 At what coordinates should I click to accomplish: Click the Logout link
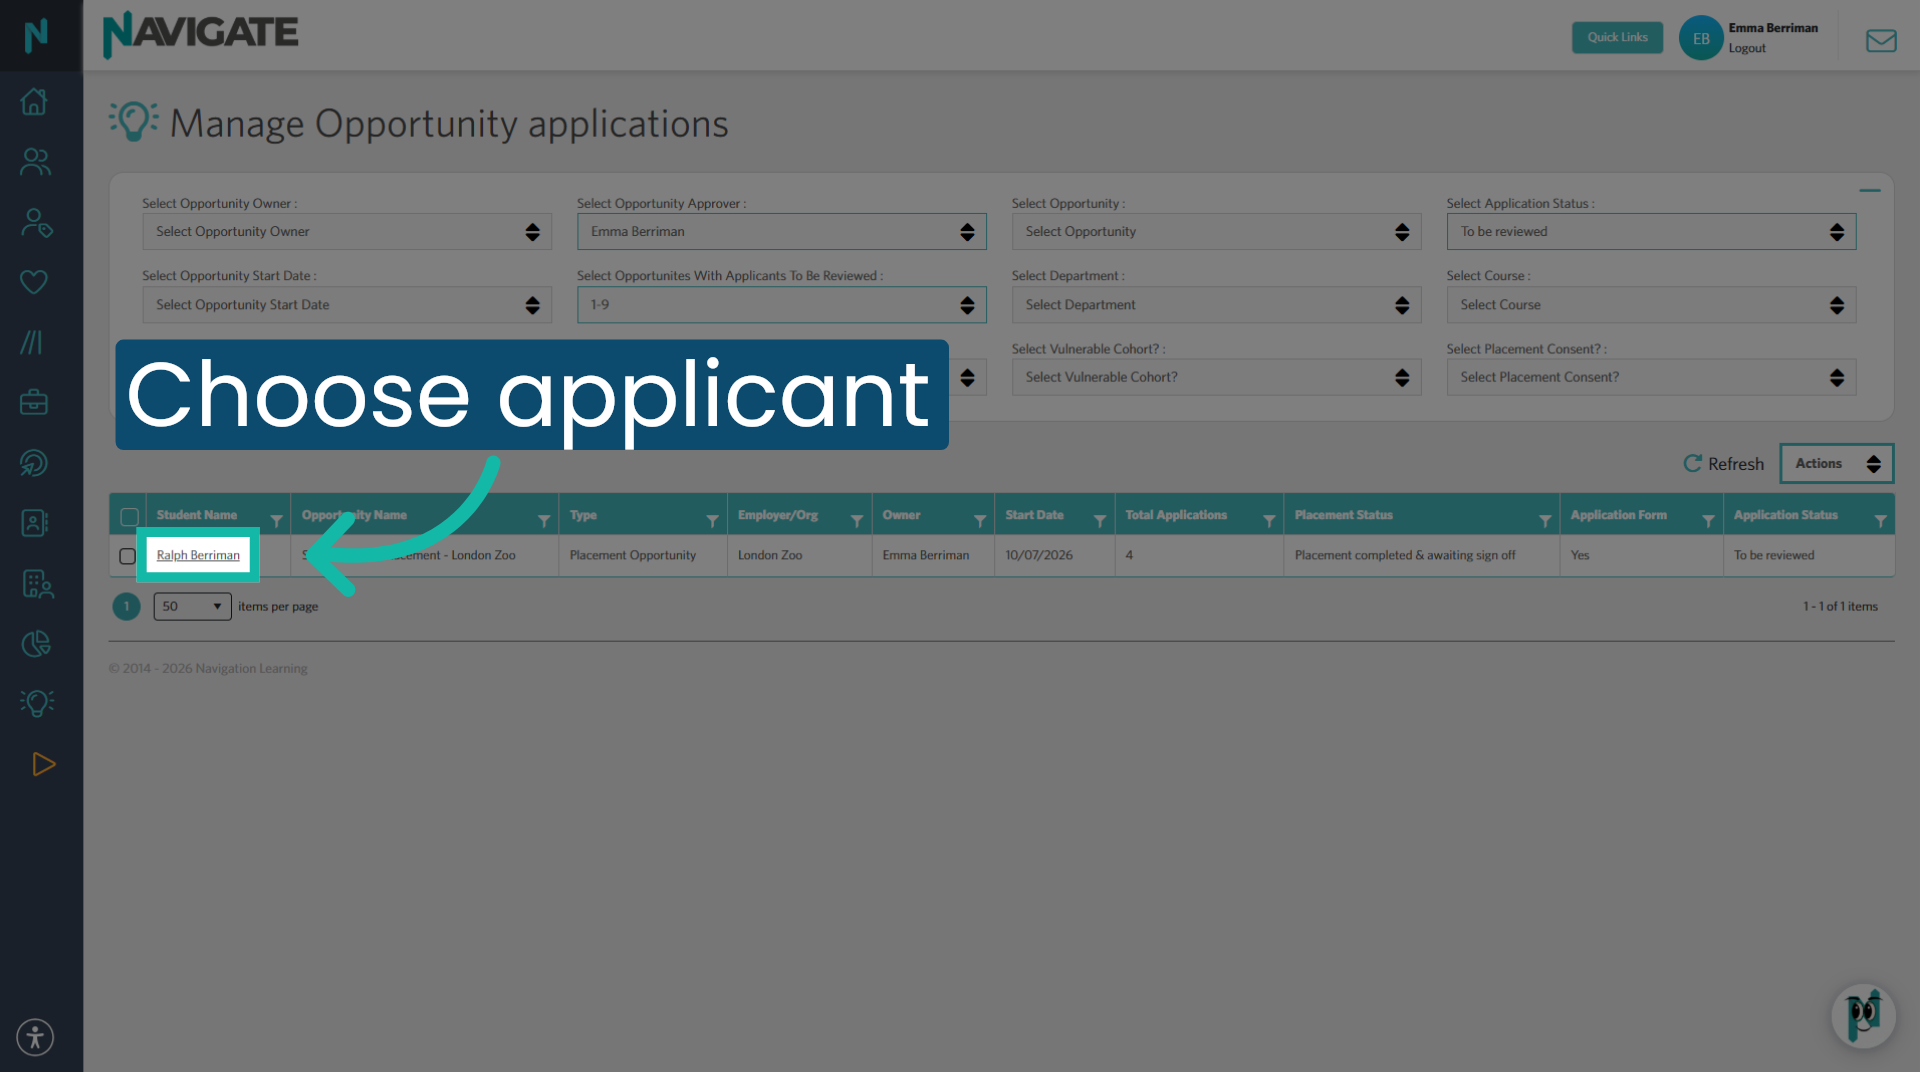click(1747, 48)
